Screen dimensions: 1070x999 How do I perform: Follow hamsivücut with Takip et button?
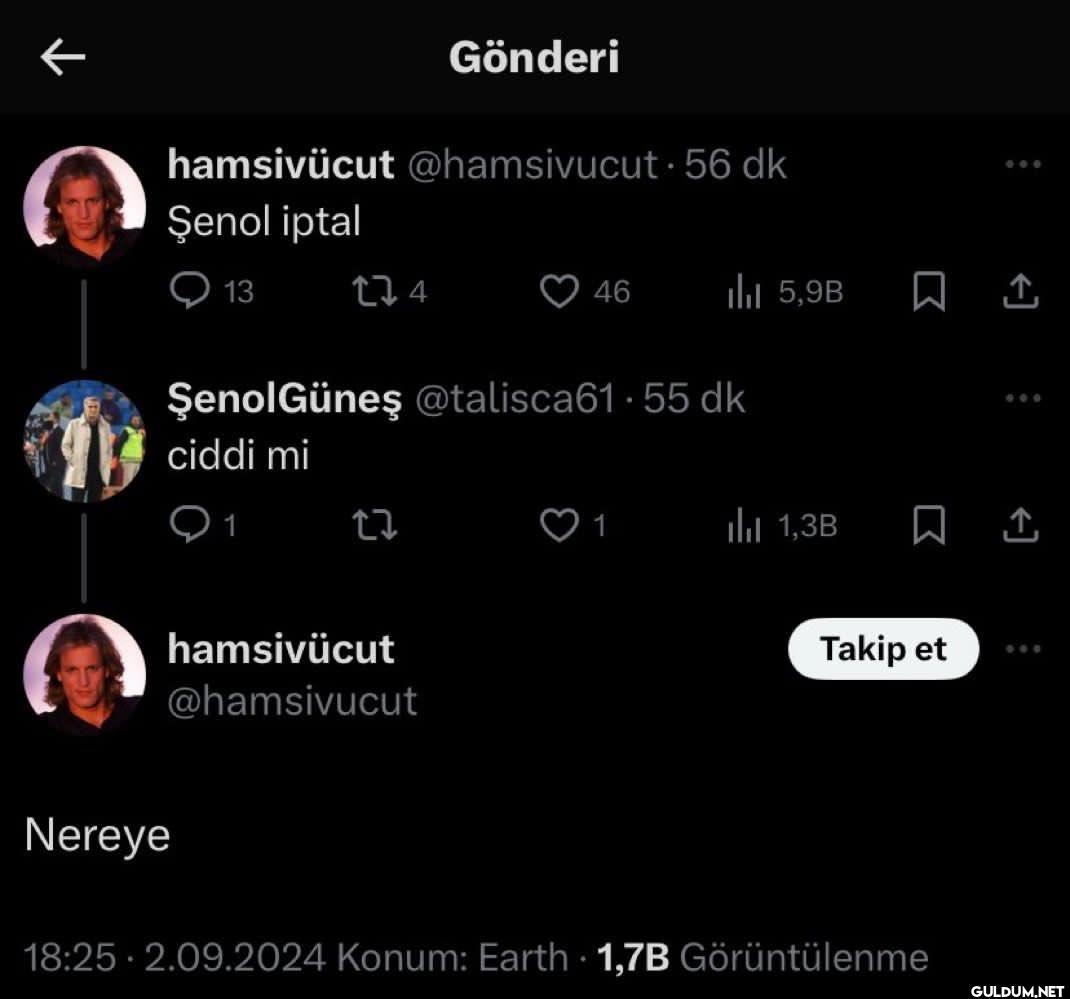coord(883,648)
